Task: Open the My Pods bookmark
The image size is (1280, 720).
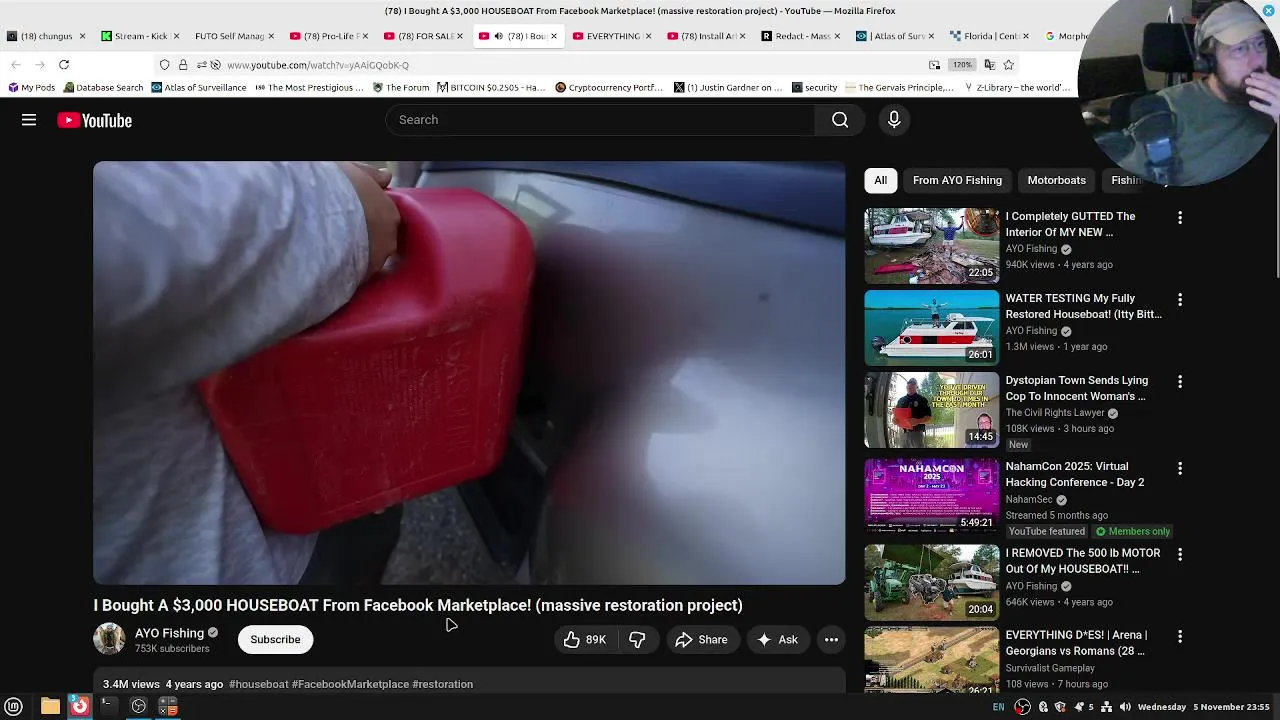Action: point(31,87)
